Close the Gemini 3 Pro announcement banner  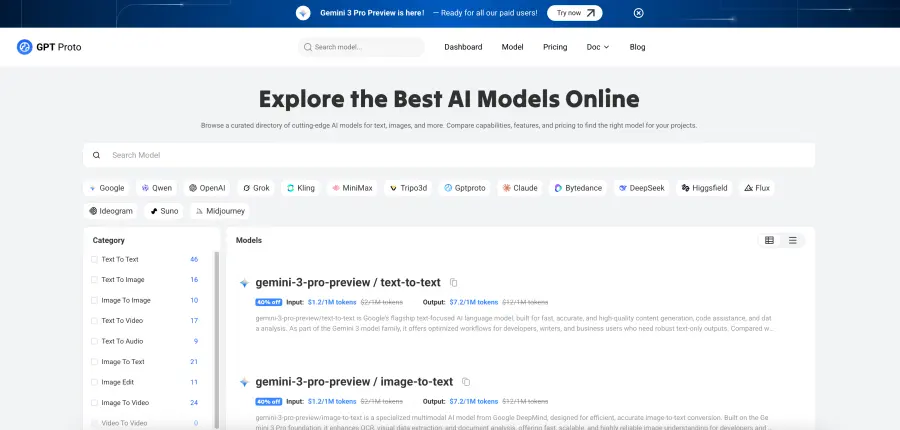pyautogui.click(x=638, y=13)
